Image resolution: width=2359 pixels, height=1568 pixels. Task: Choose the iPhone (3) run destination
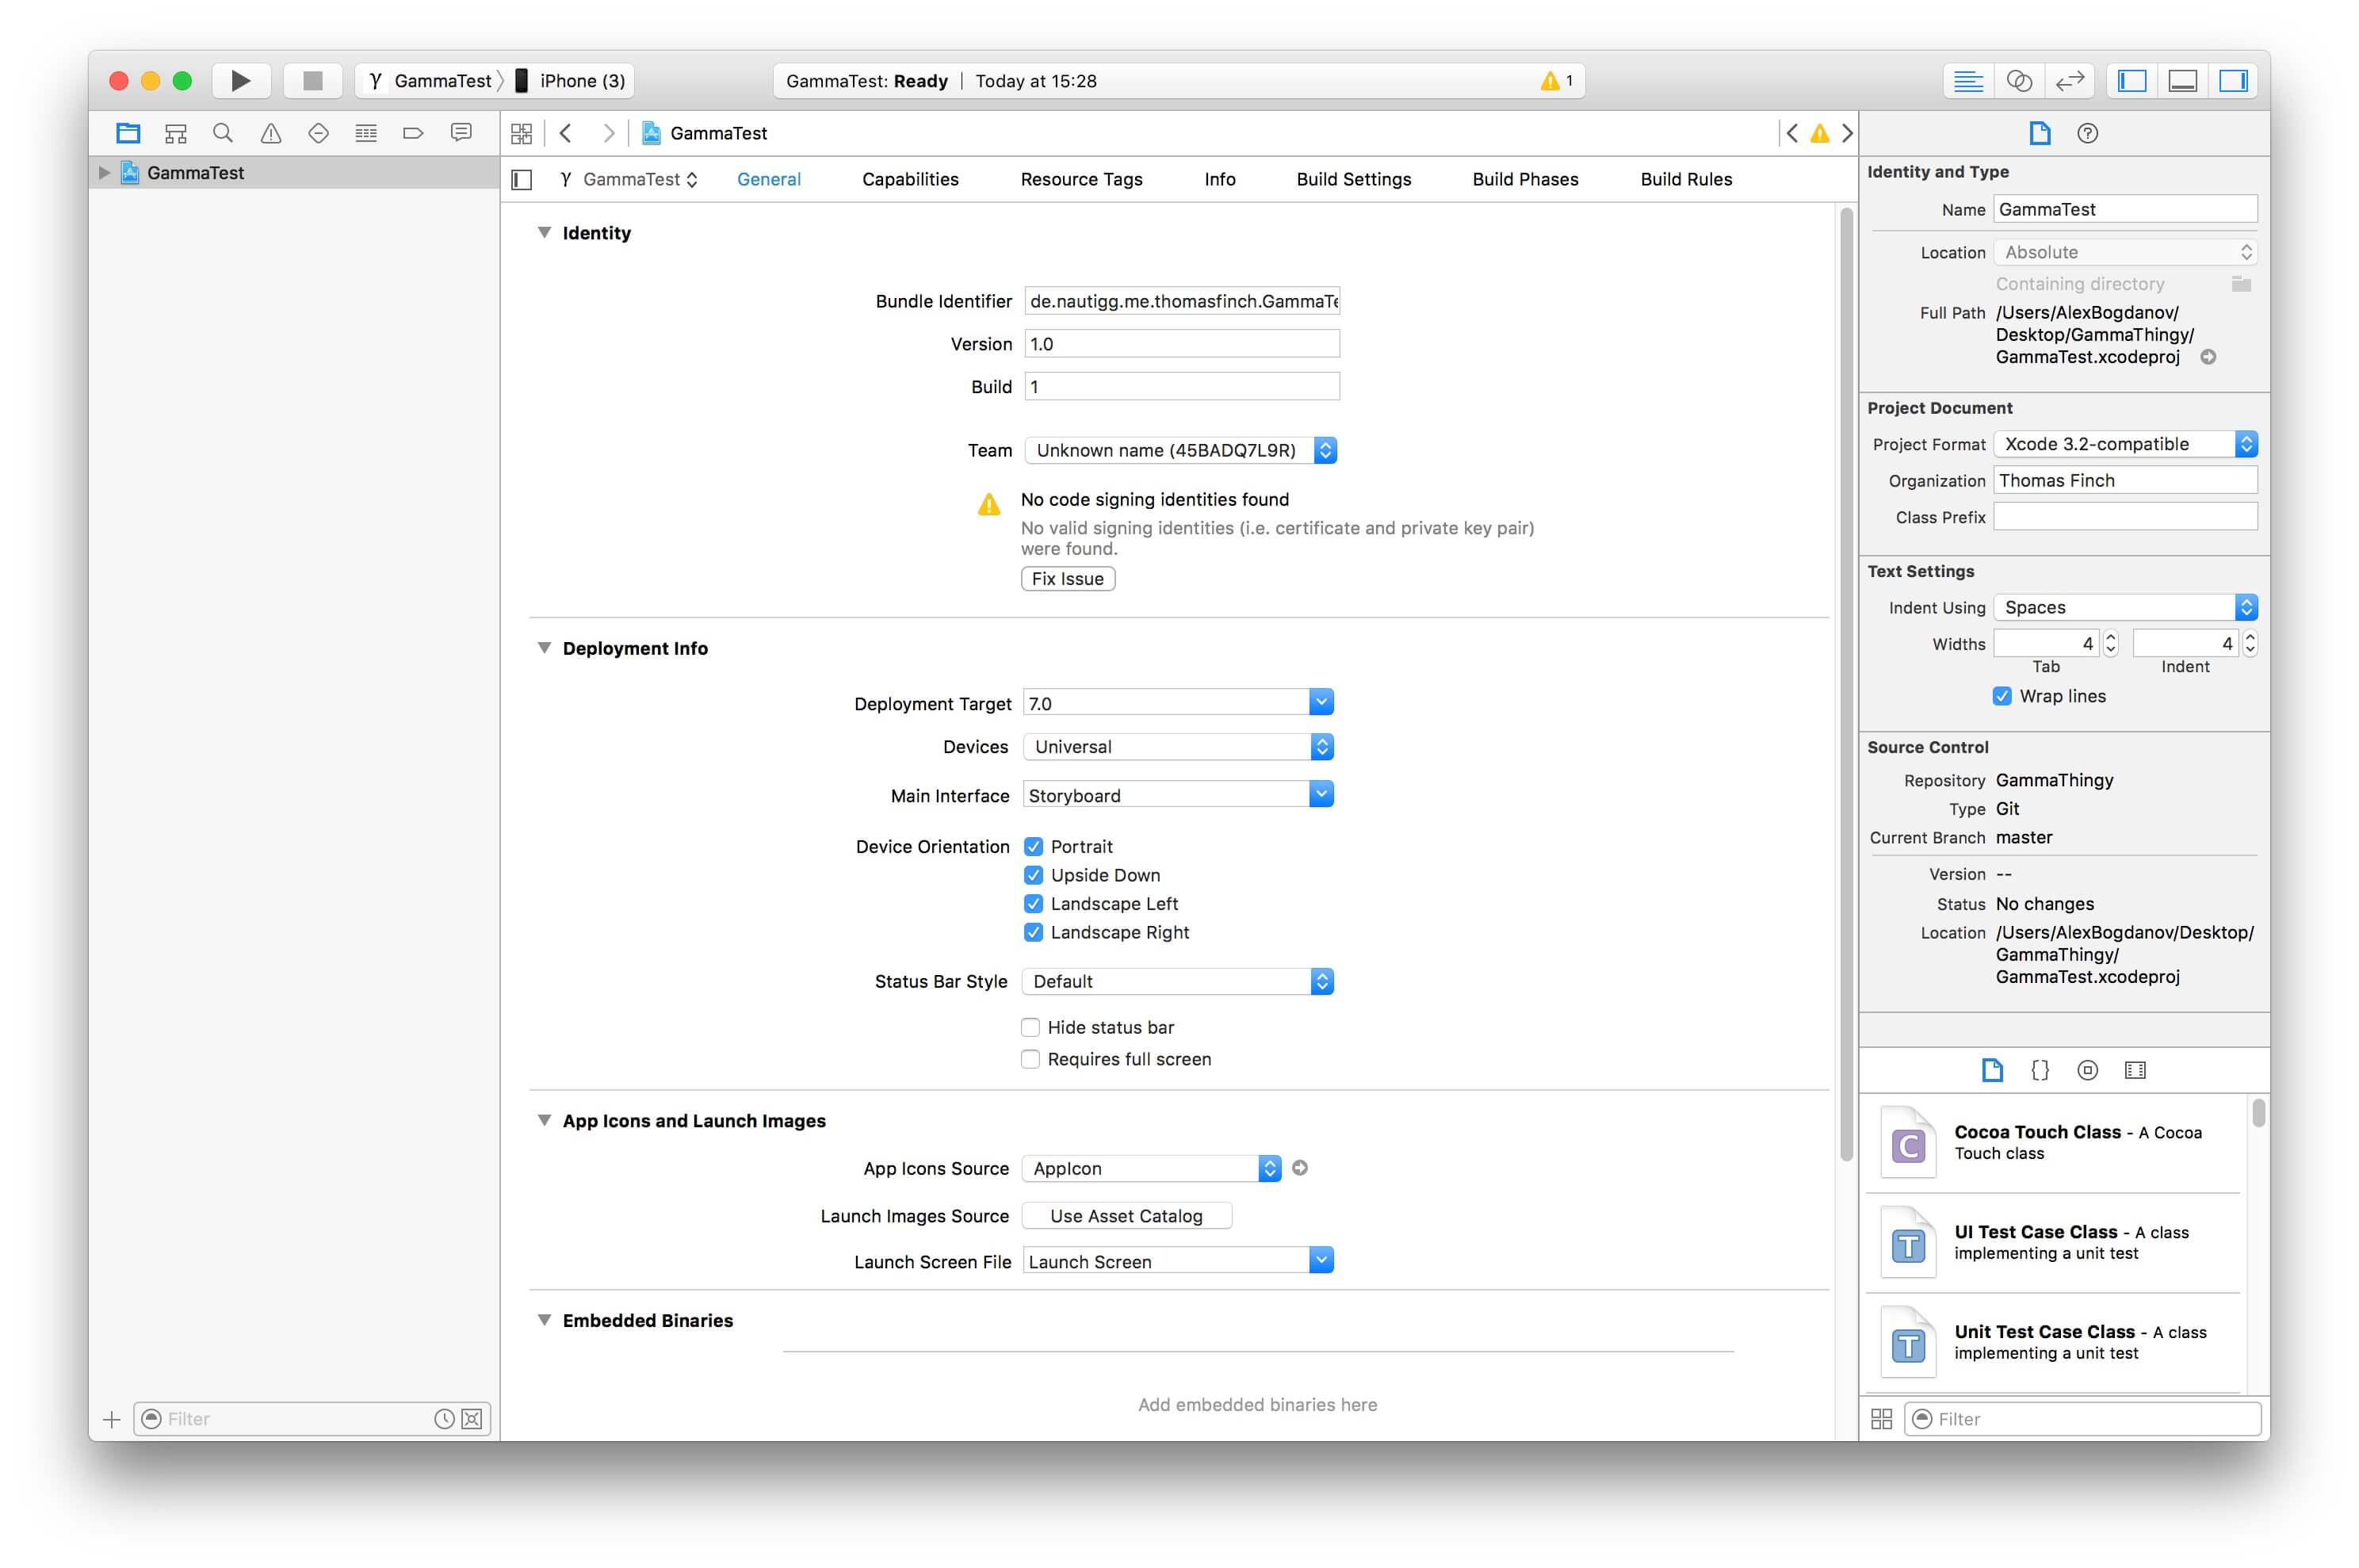click(x=571, y=81)
